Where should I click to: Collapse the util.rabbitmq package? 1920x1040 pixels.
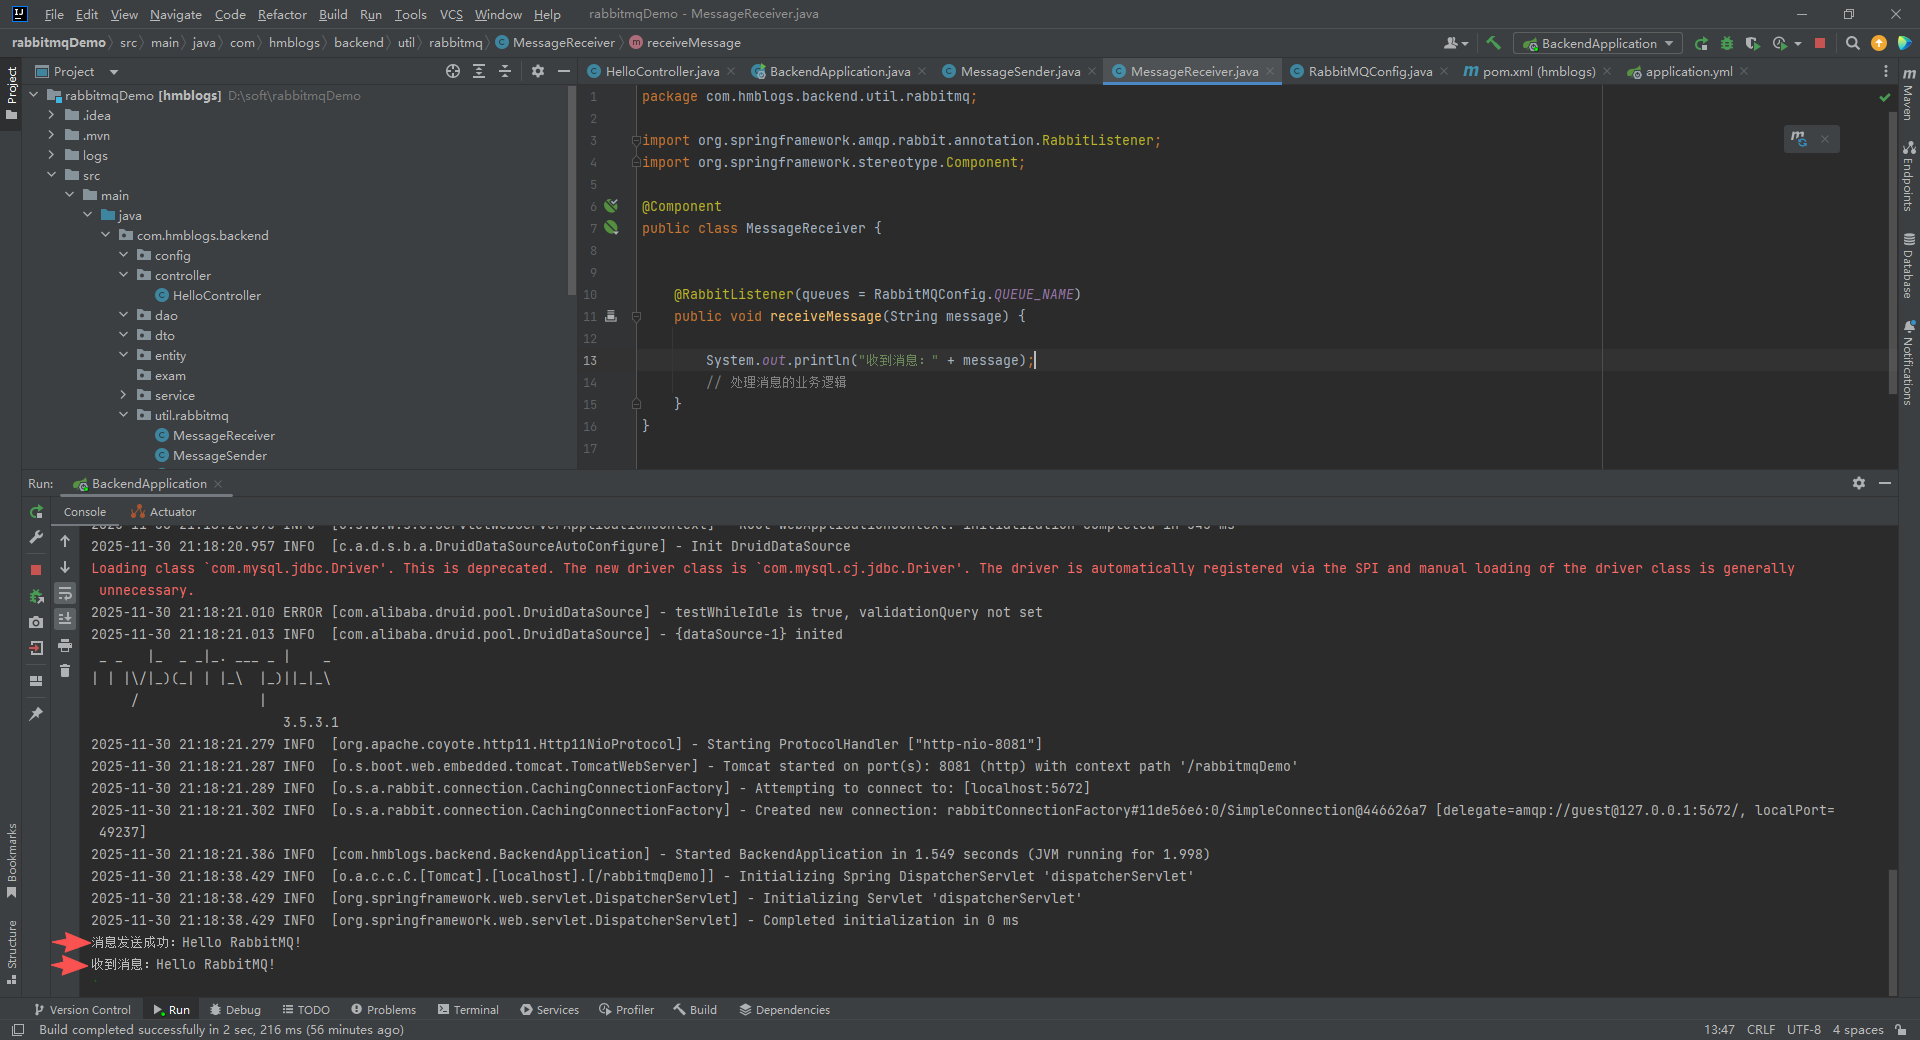[123, 415]
